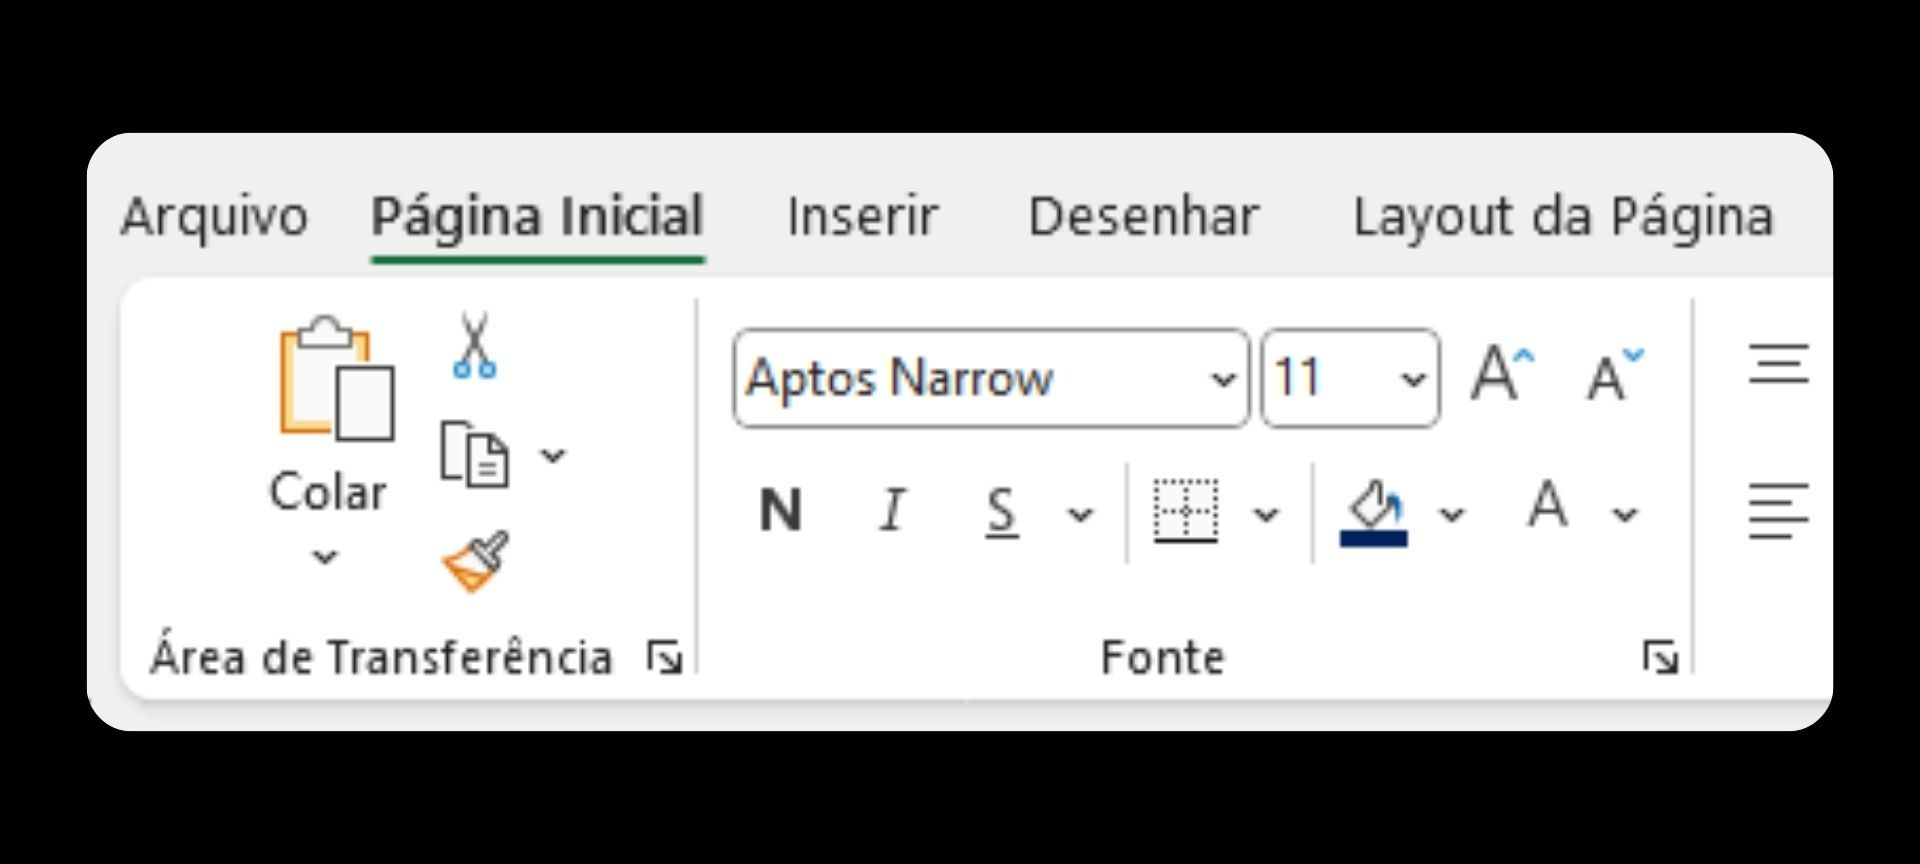Screen dimensions: 1920x864
Task: Open the Fonte dialog launcher
Action: point(1660,657)
